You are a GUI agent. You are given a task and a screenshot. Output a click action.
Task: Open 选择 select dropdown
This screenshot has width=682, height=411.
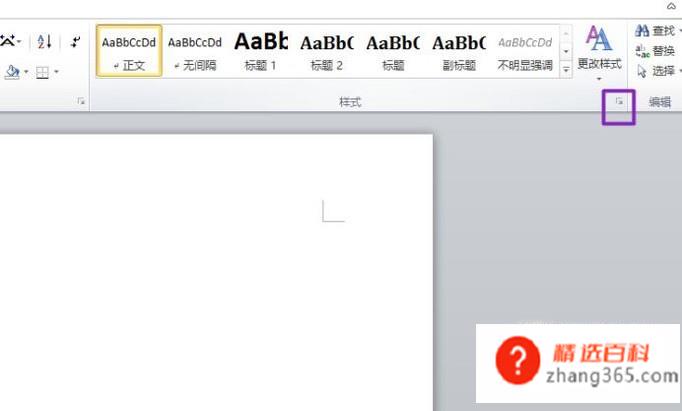(x=657, y=70)
